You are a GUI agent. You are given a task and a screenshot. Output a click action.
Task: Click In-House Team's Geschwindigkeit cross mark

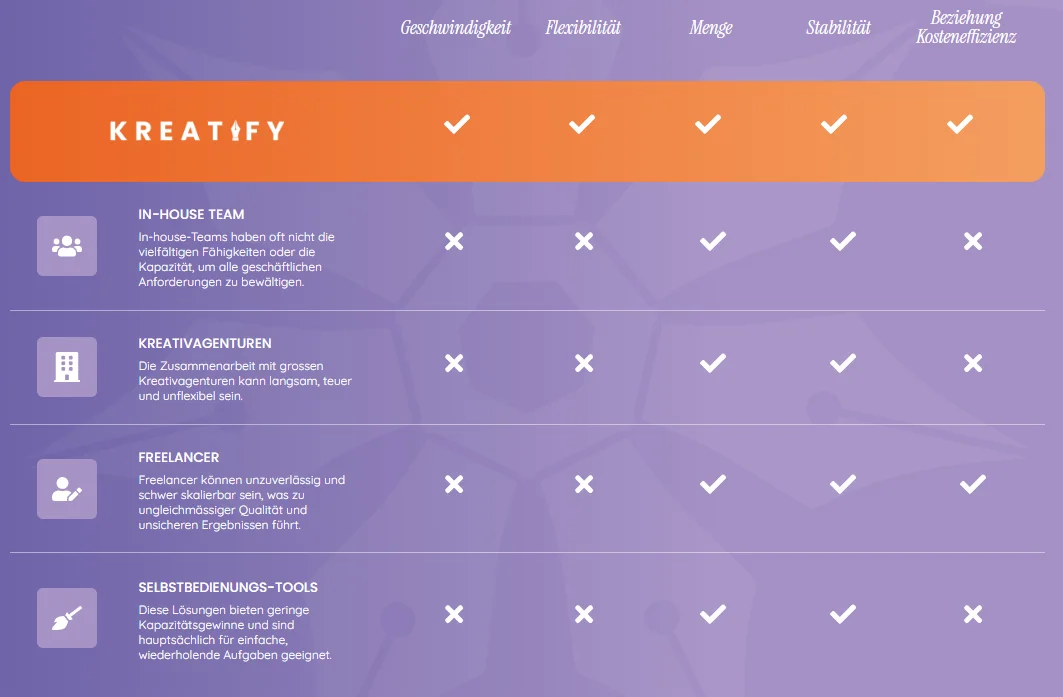[x=454, y=241]
